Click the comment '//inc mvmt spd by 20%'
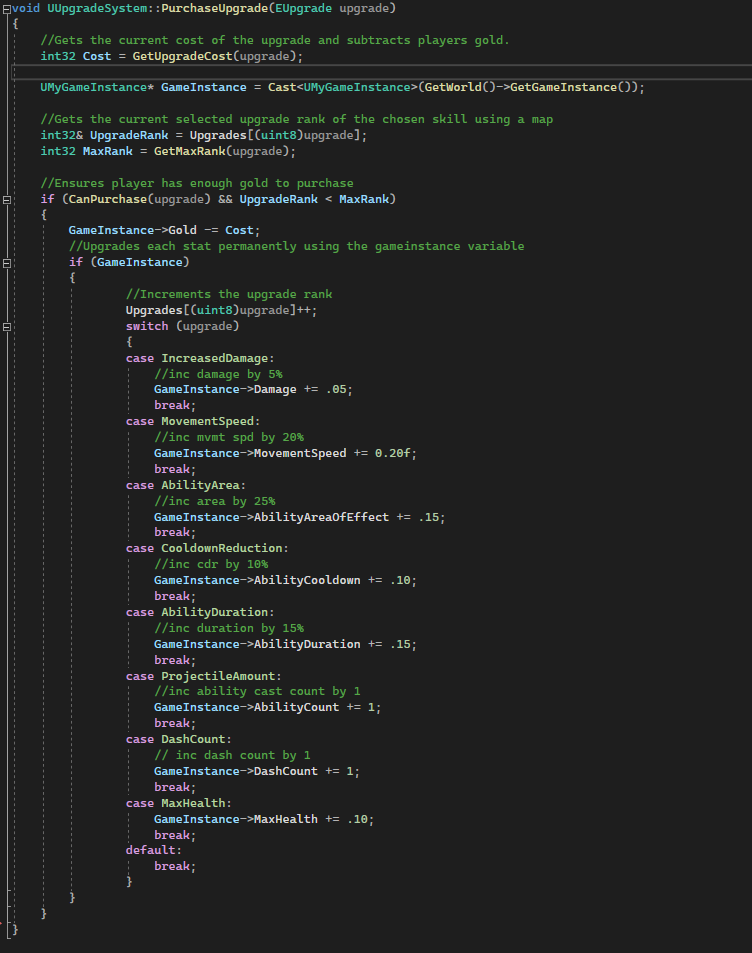Screen dimensions: 752x953 coord(229,437)
